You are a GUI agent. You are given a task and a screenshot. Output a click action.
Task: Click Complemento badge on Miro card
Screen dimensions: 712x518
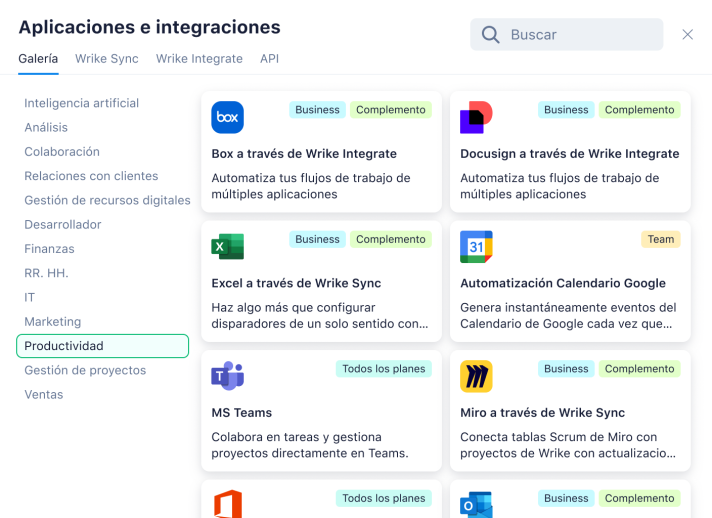[639, 369]
